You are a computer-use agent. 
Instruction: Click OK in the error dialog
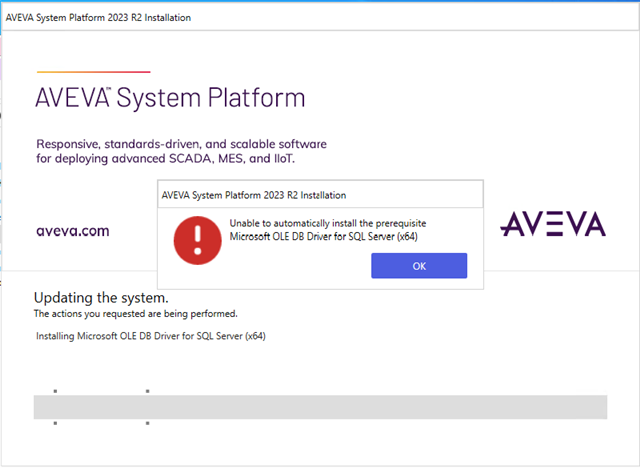pos(419,266)
